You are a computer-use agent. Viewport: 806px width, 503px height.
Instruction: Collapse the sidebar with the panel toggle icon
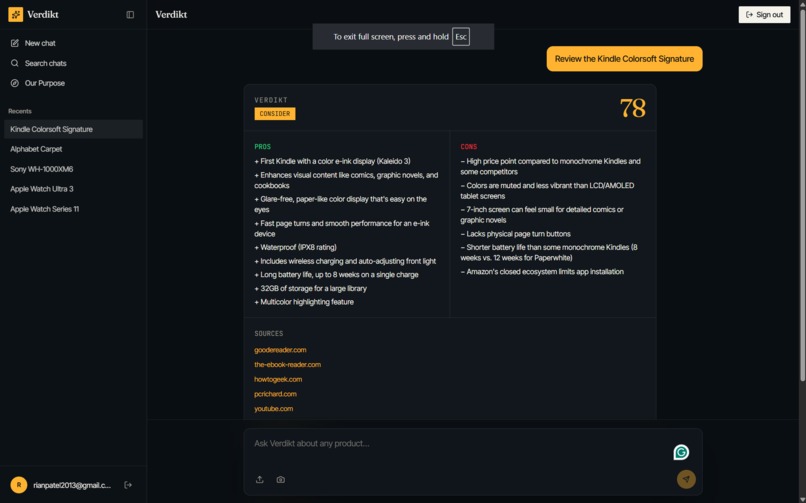130,14
